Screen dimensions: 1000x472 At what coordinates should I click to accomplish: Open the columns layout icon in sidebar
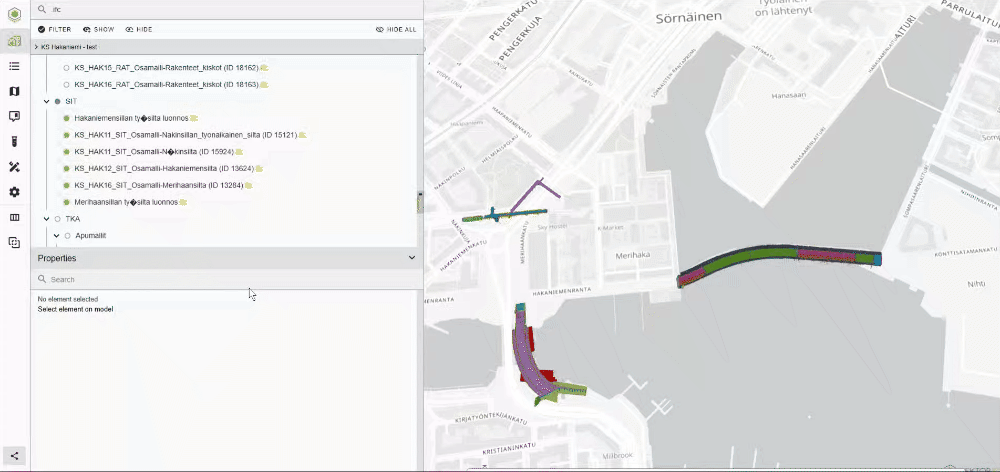coord(14,218)
